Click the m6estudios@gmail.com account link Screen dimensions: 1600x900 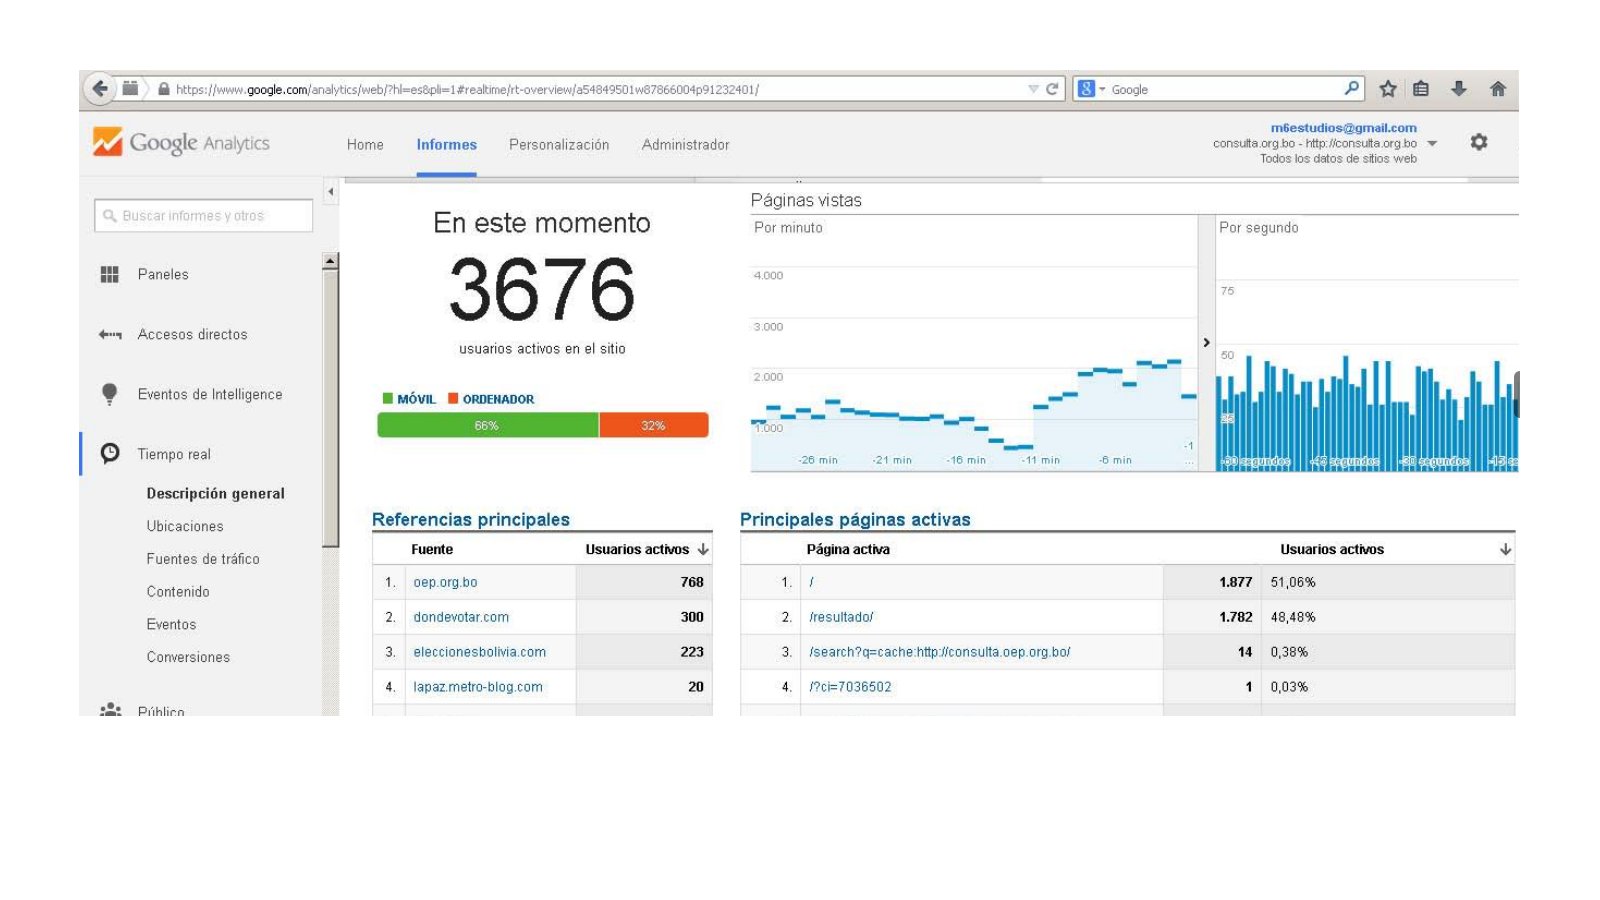click(x=1343, y=128)
